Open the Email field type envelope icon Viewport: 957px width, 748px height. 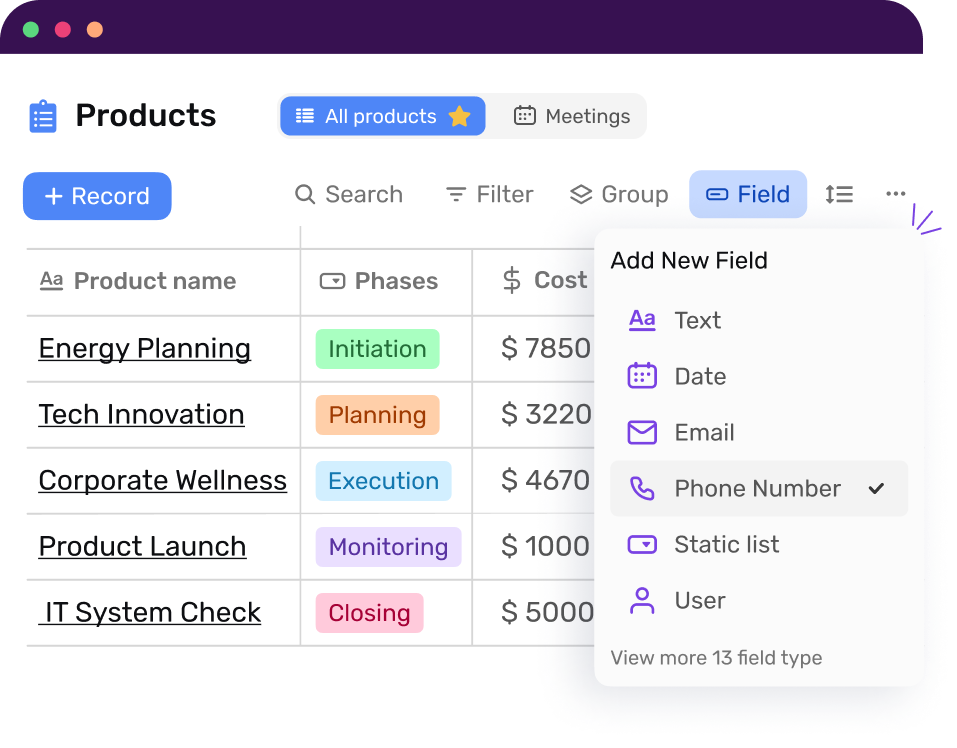coord(641,432)
